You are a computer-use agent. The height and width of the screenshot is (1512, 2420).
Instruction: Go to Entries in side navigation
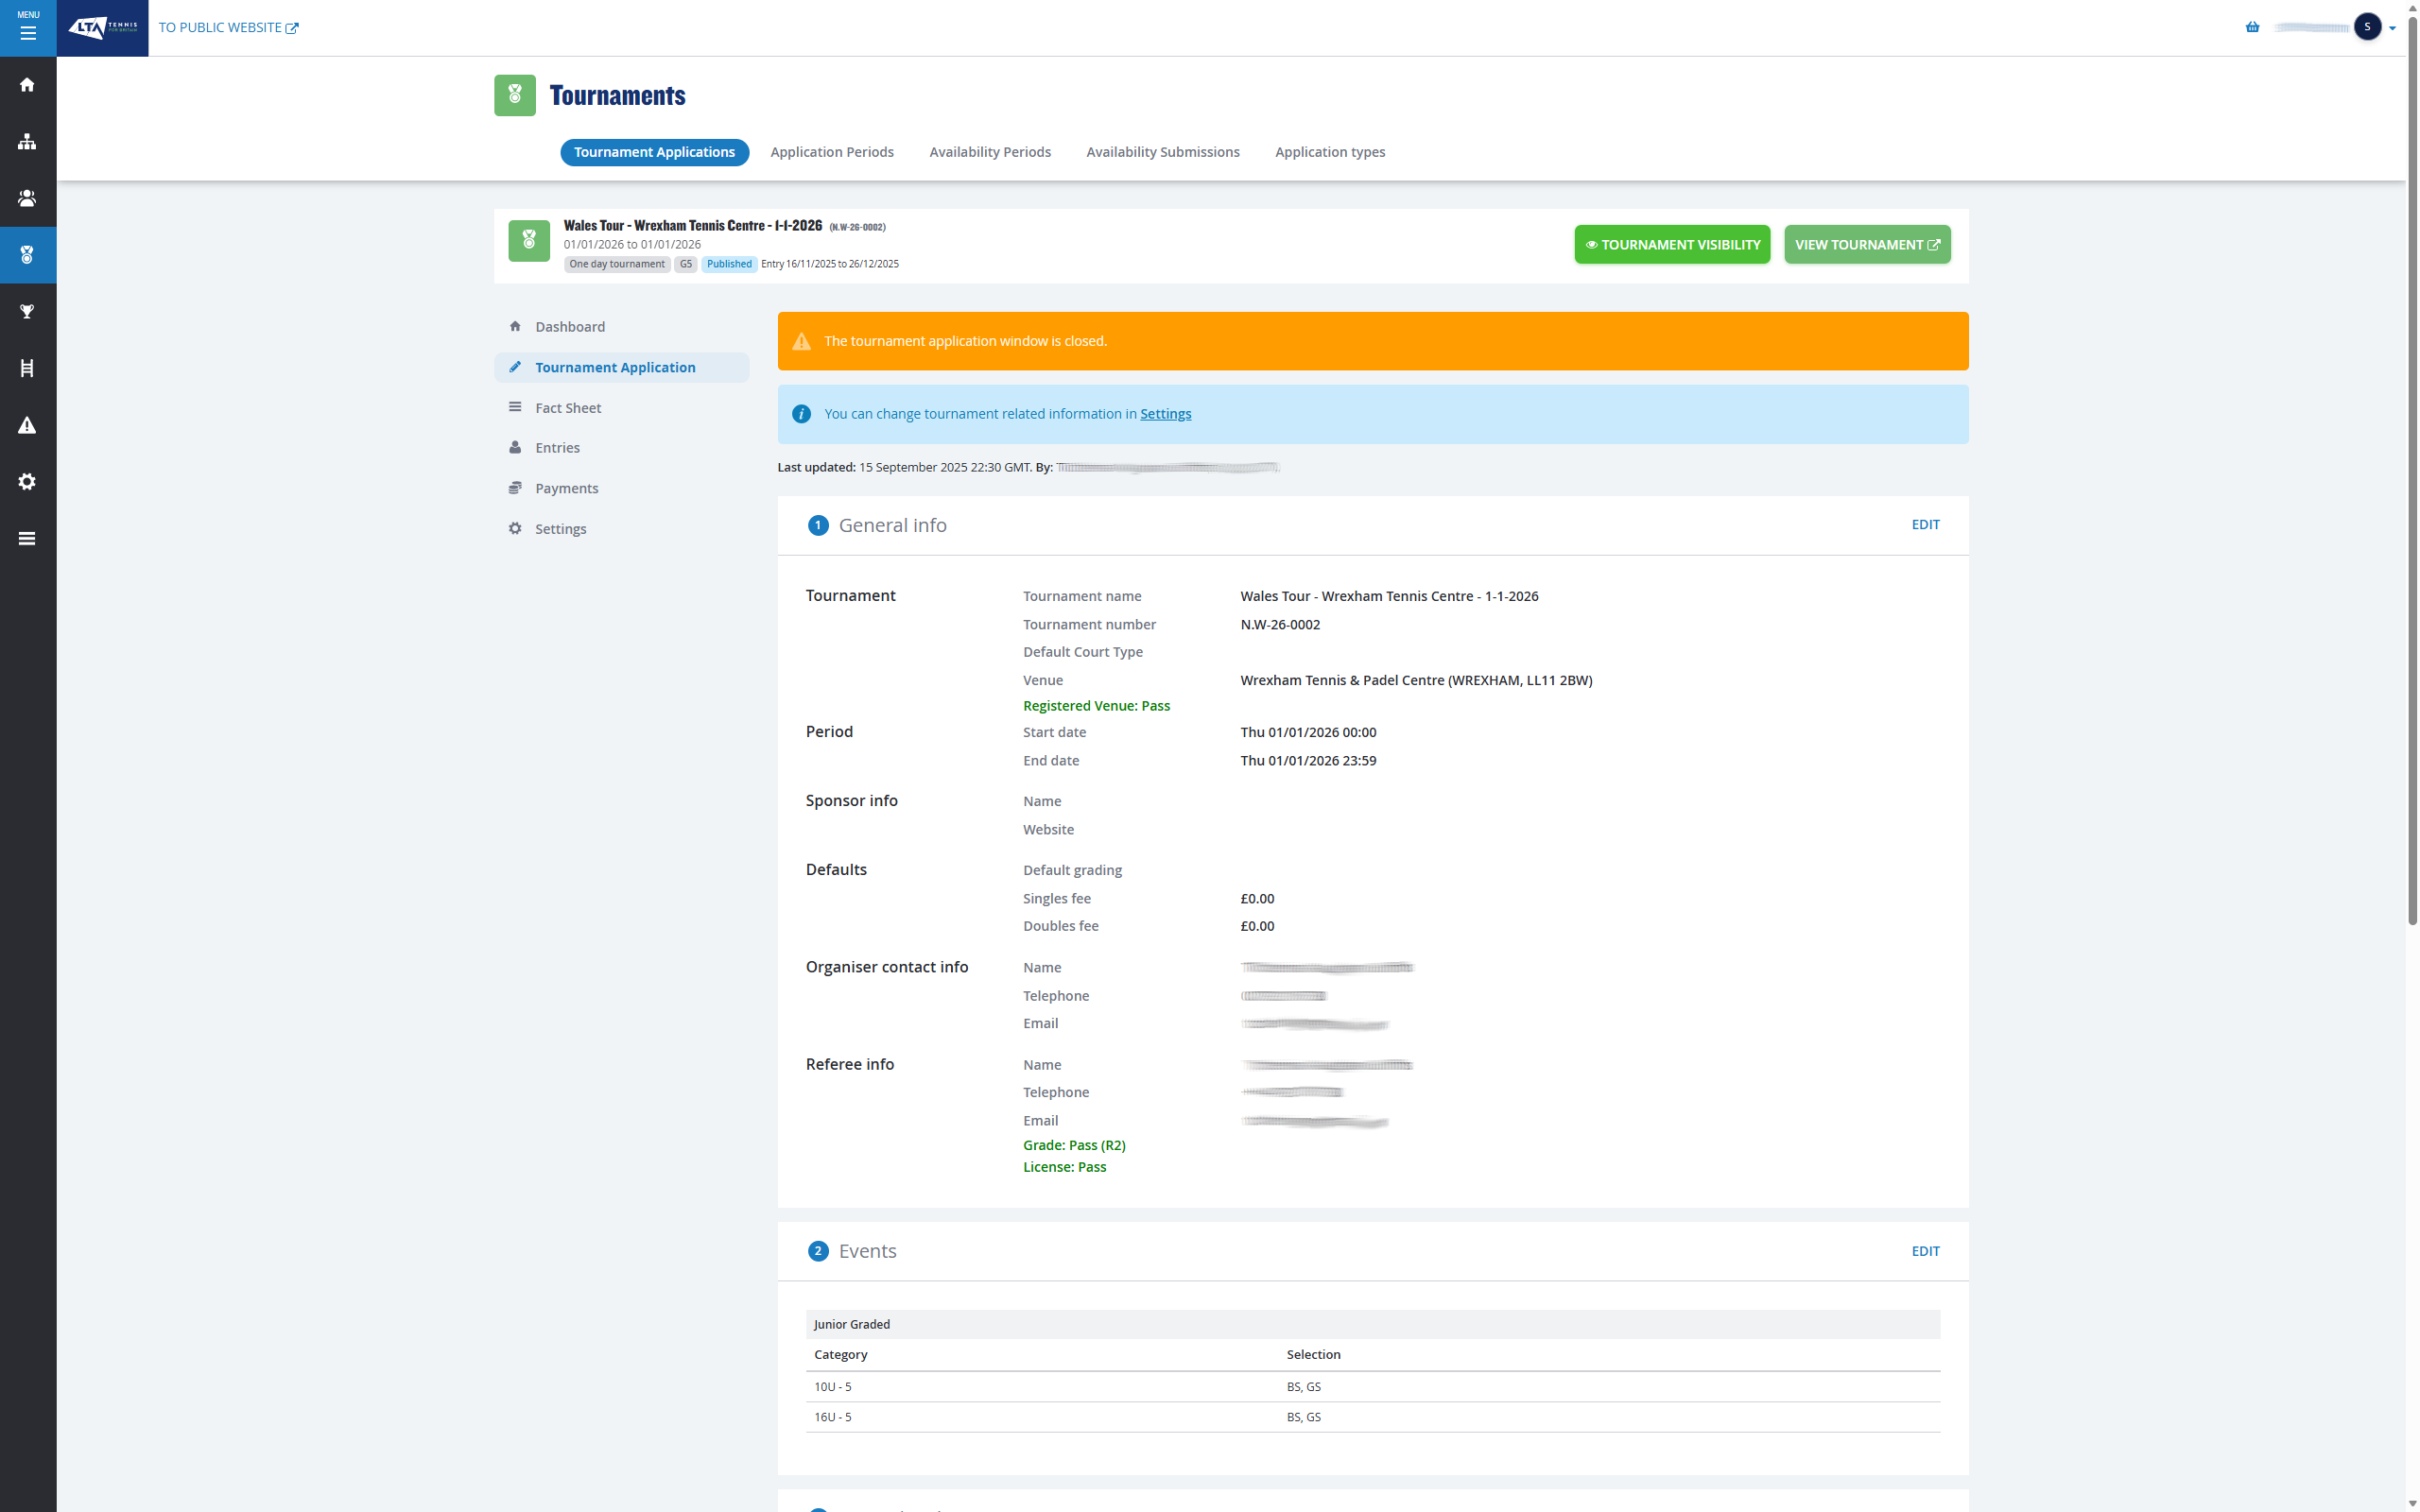tap(557, 448)
